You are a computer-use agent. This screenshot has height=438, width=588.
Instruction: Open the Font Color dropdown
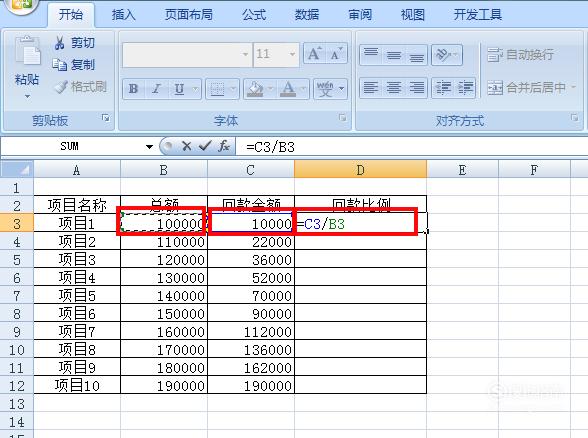coord(303,89)
